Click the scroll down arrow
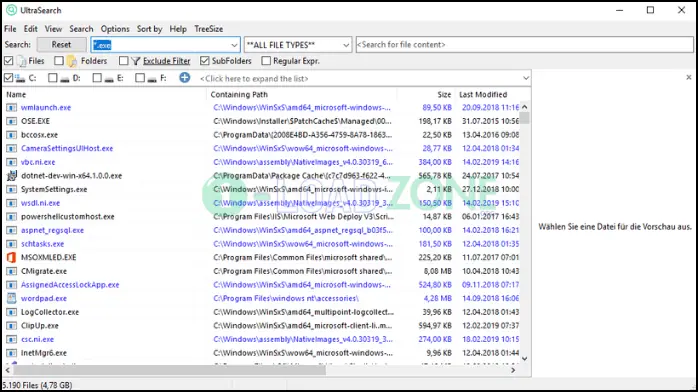This screenshot has width=698, height=392. [x=525, y=359]
